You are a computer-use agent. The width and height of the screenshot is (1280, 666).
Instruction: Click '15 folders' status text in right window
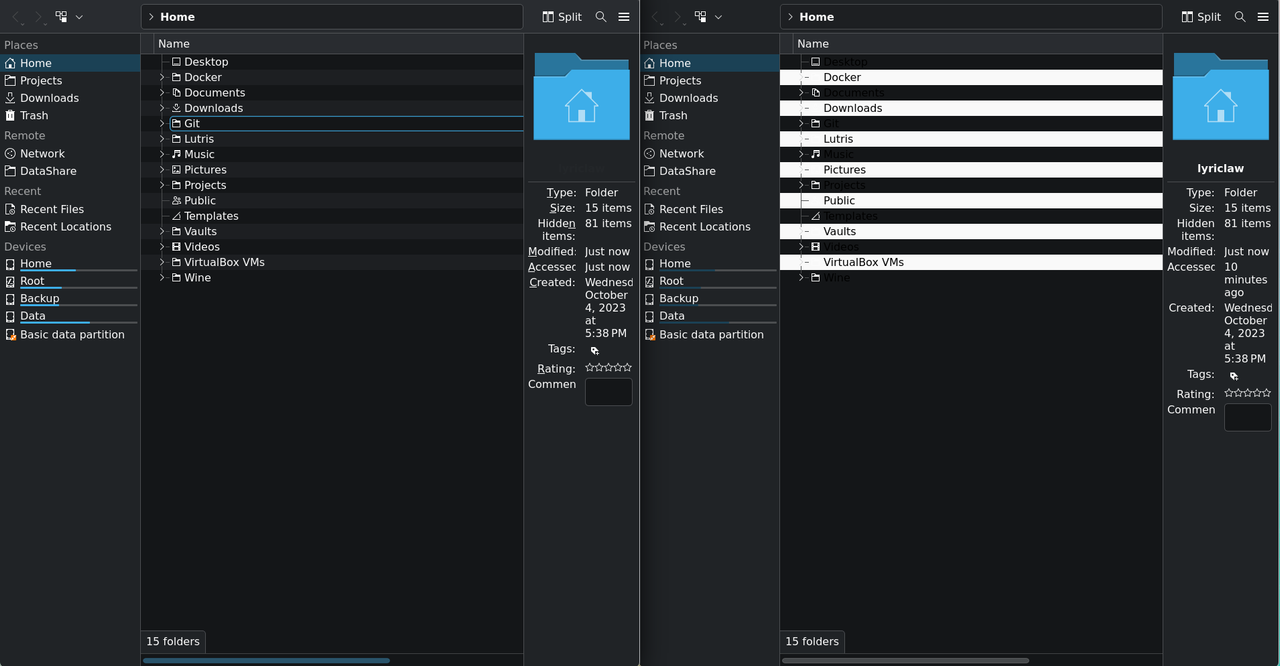(812, 642)
